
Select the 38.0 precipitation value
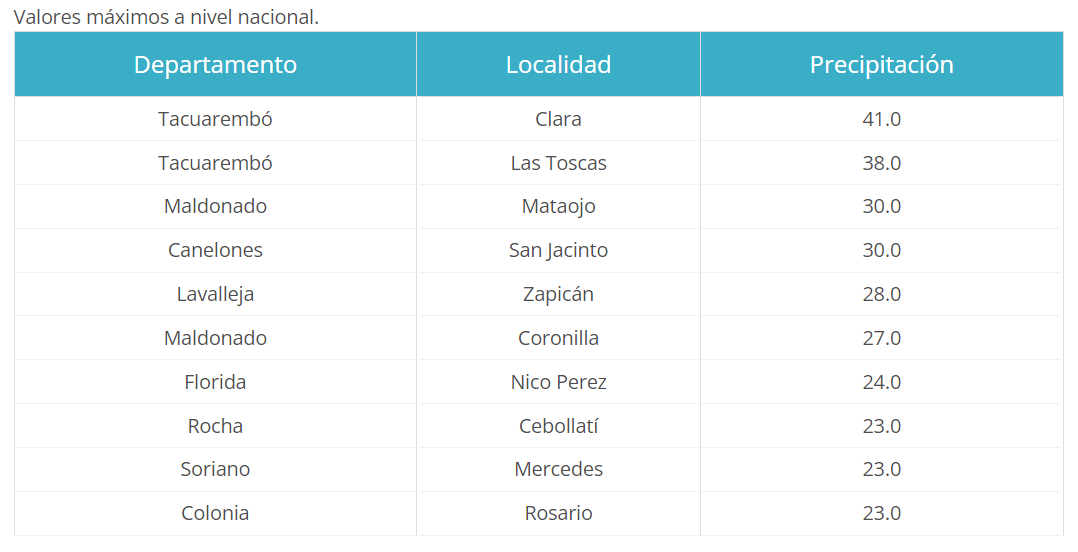(x=881, y=163)
